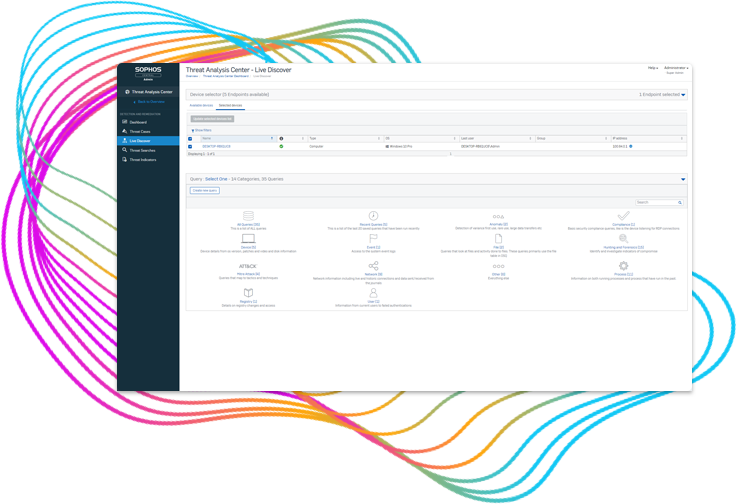Expand the Help menu
Image resolution: width=737 pixels, height=504 pixels.
[x=652, y=68]
